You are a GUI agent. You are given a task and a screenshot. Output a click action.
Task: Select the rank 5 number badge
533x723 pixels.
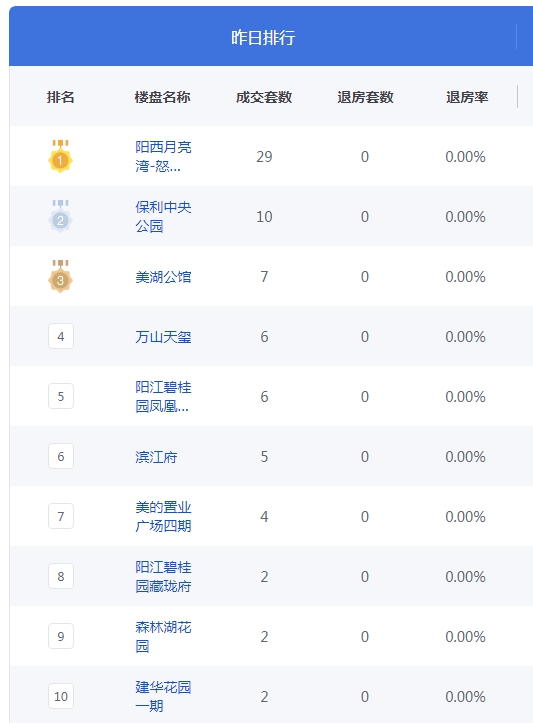point(61,396)
